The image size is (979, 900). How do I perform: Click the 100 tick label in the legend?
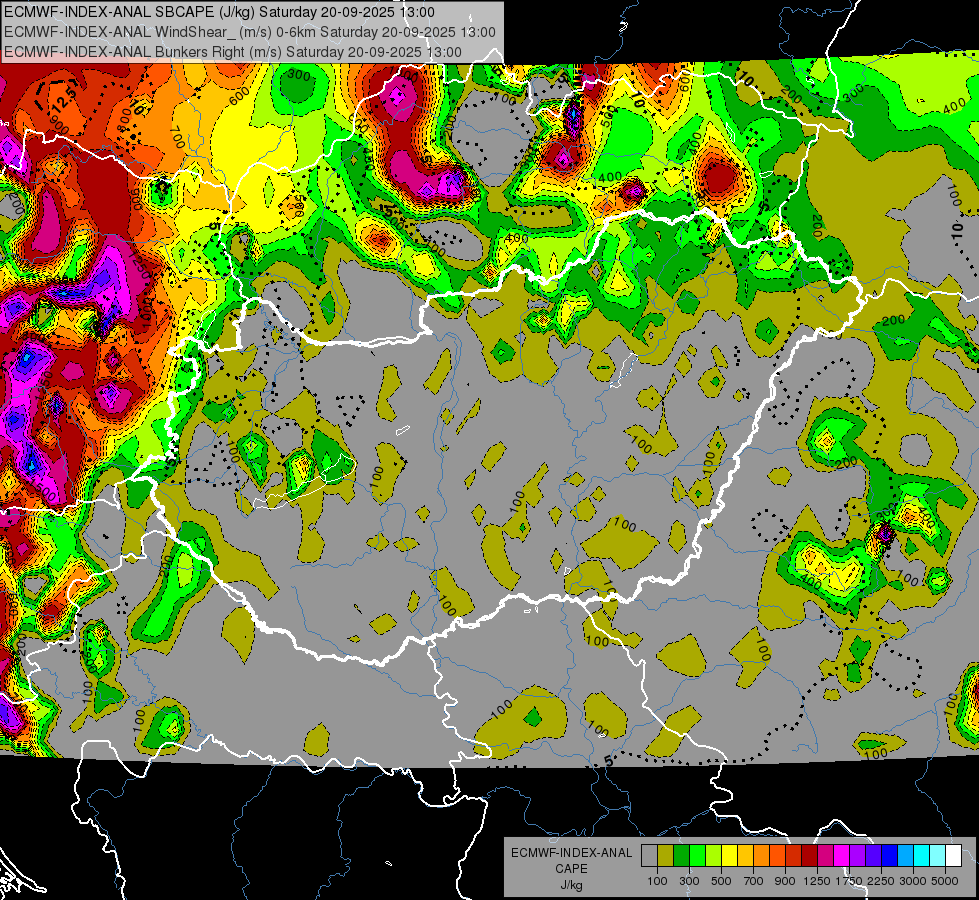[x=657, y=881]
